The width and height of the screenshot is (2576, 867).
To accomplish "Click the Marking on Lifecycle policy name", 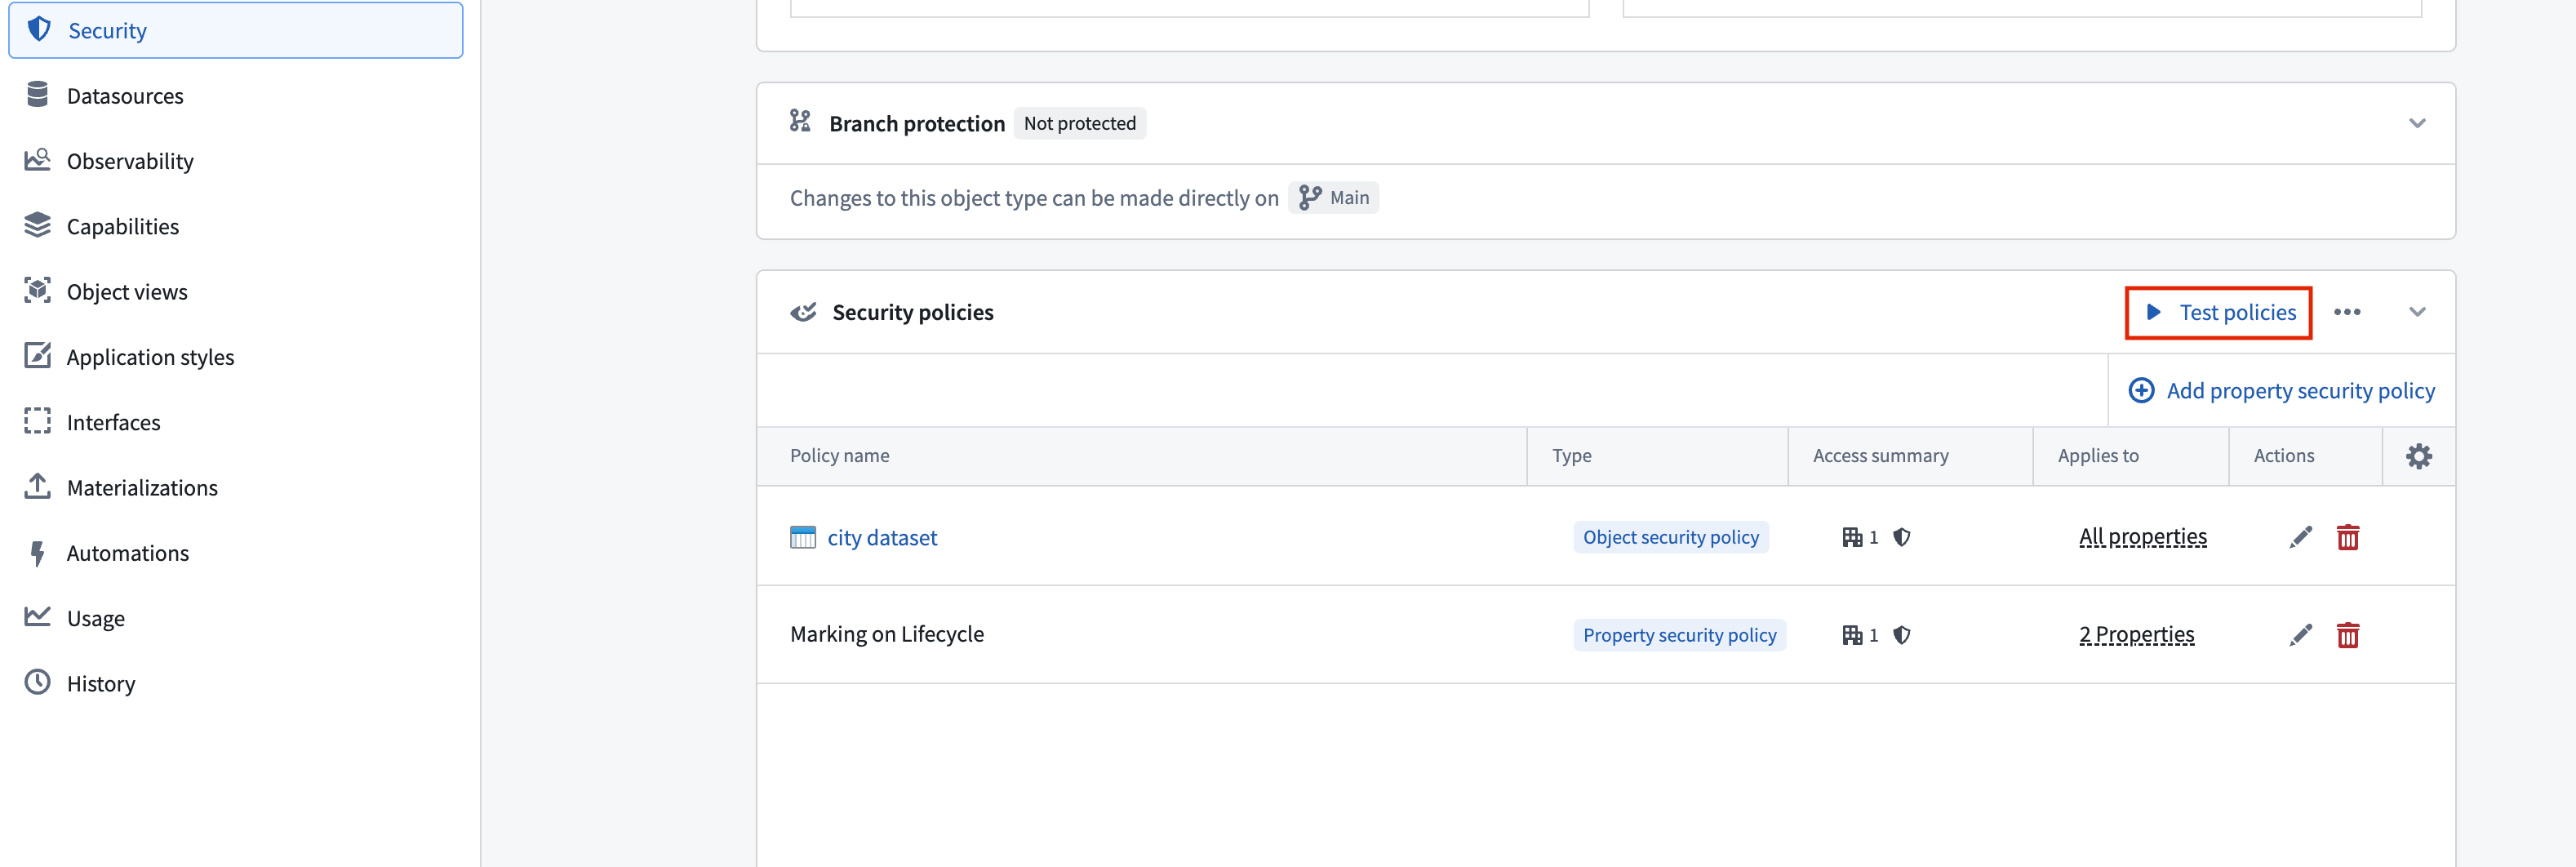I will point(886,635).
